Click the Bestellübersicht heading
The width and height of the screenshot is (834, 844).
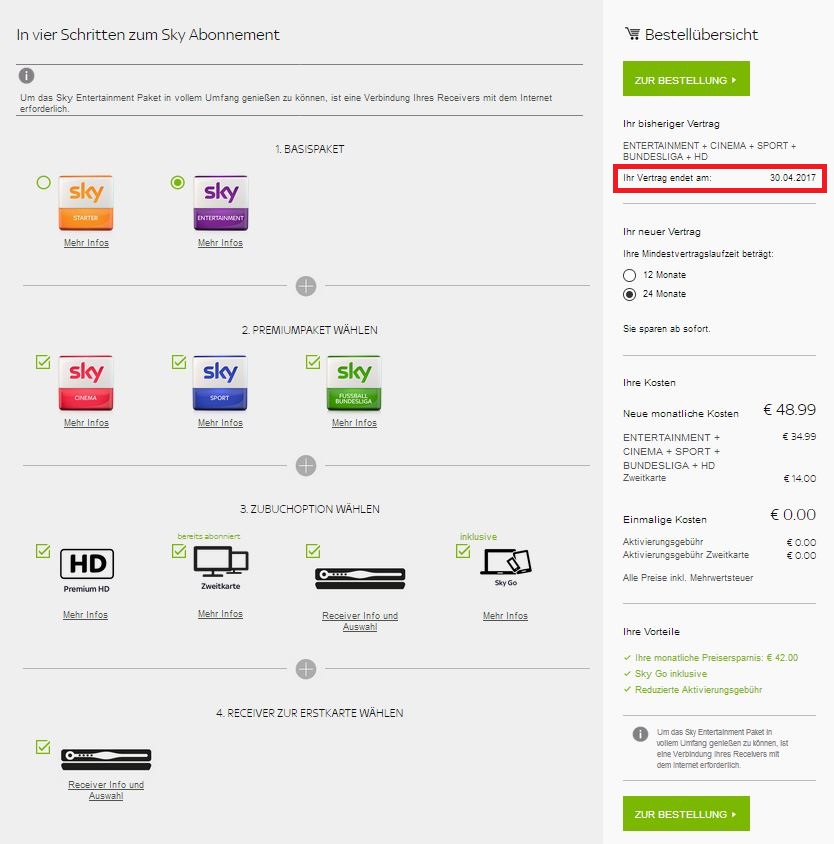click(x=702, y=35)
